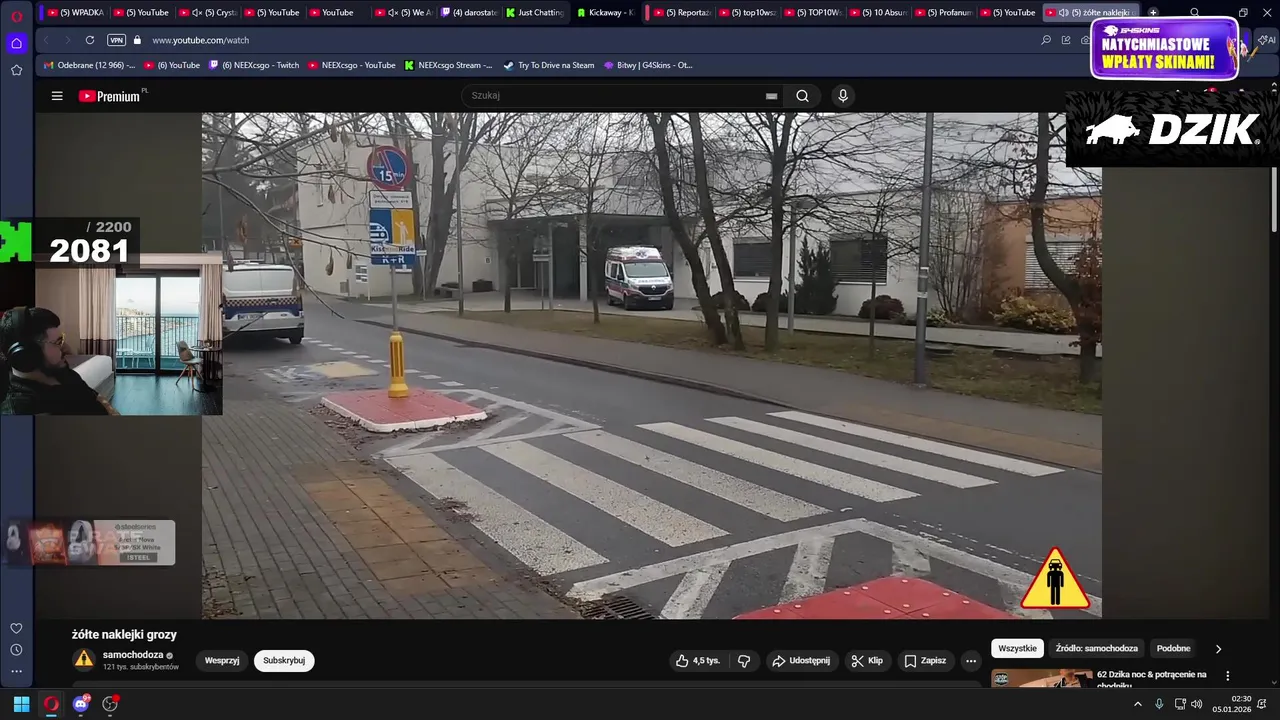Image resolution: width=1280 pixels, height=720 pixels.
Task: Open the YouTube hamburger guide menu
Action: [57, 96]
